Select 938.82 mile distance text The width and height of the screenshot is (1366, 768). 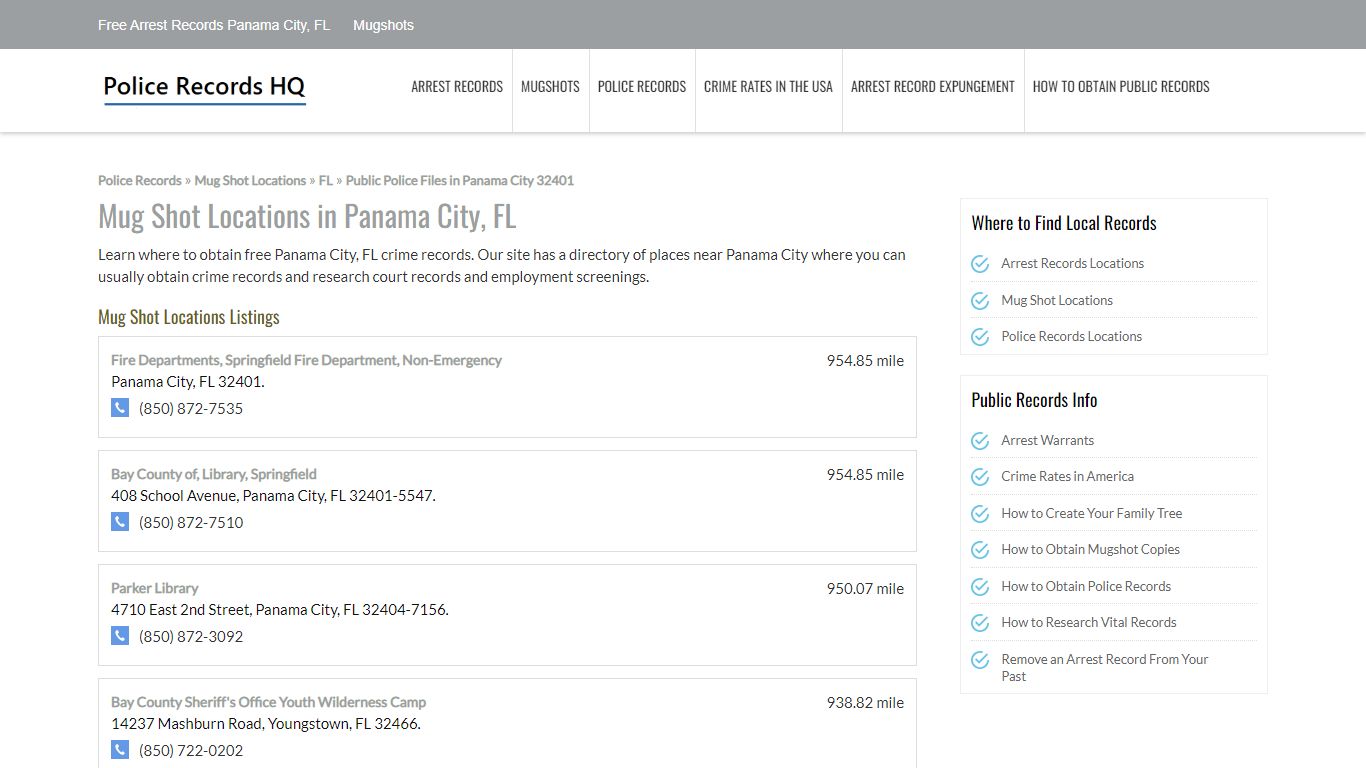pyautogui.click(x=865, y=703)
